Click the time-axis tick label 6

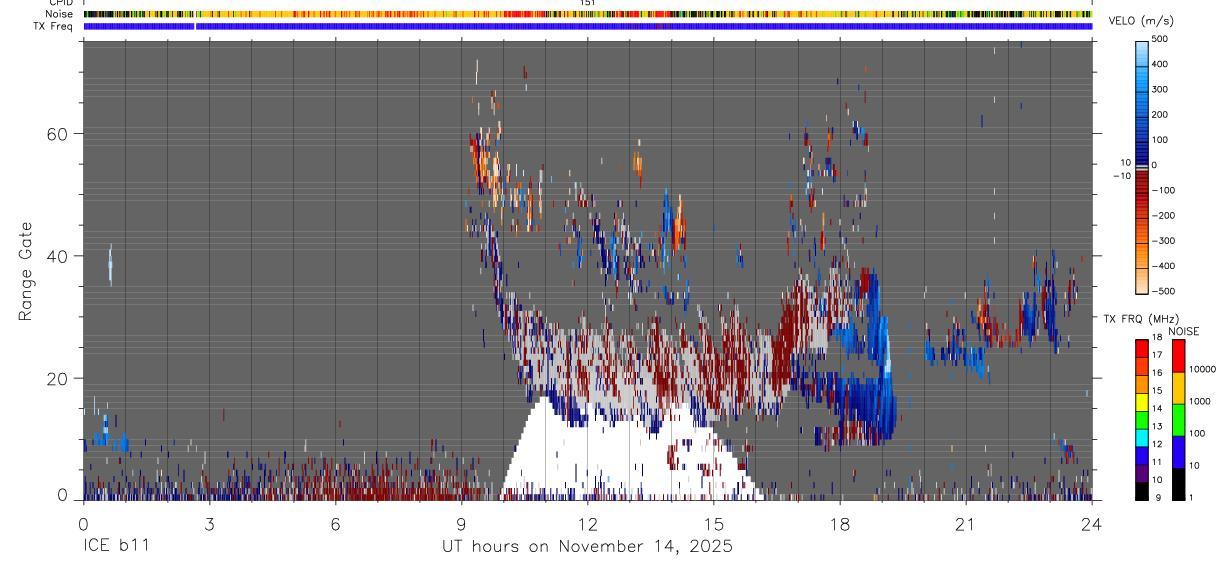(335, 524)
